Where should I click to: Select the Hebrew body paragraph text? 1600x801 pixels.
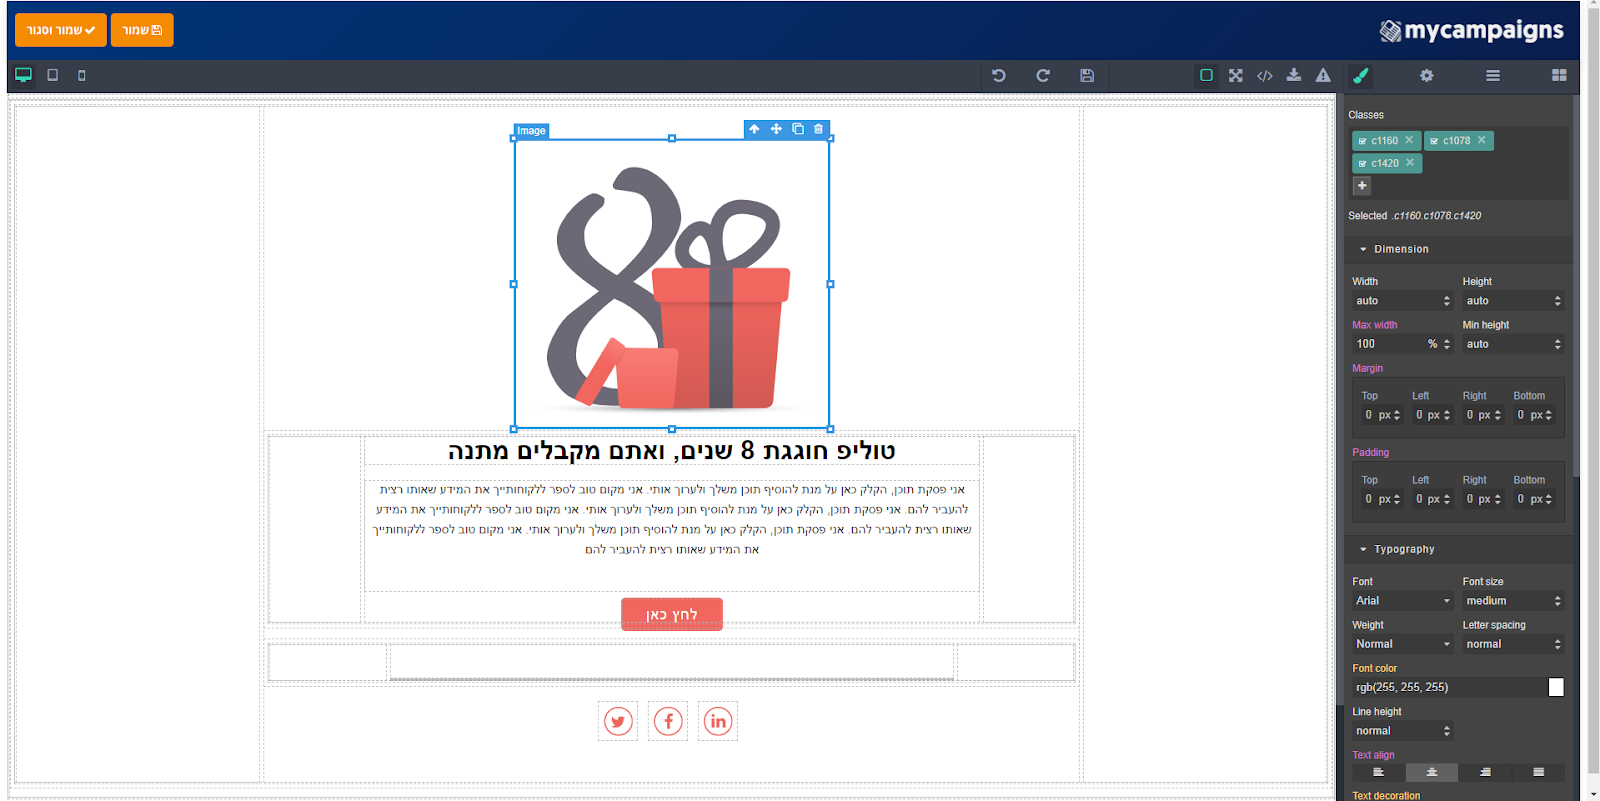672,520
